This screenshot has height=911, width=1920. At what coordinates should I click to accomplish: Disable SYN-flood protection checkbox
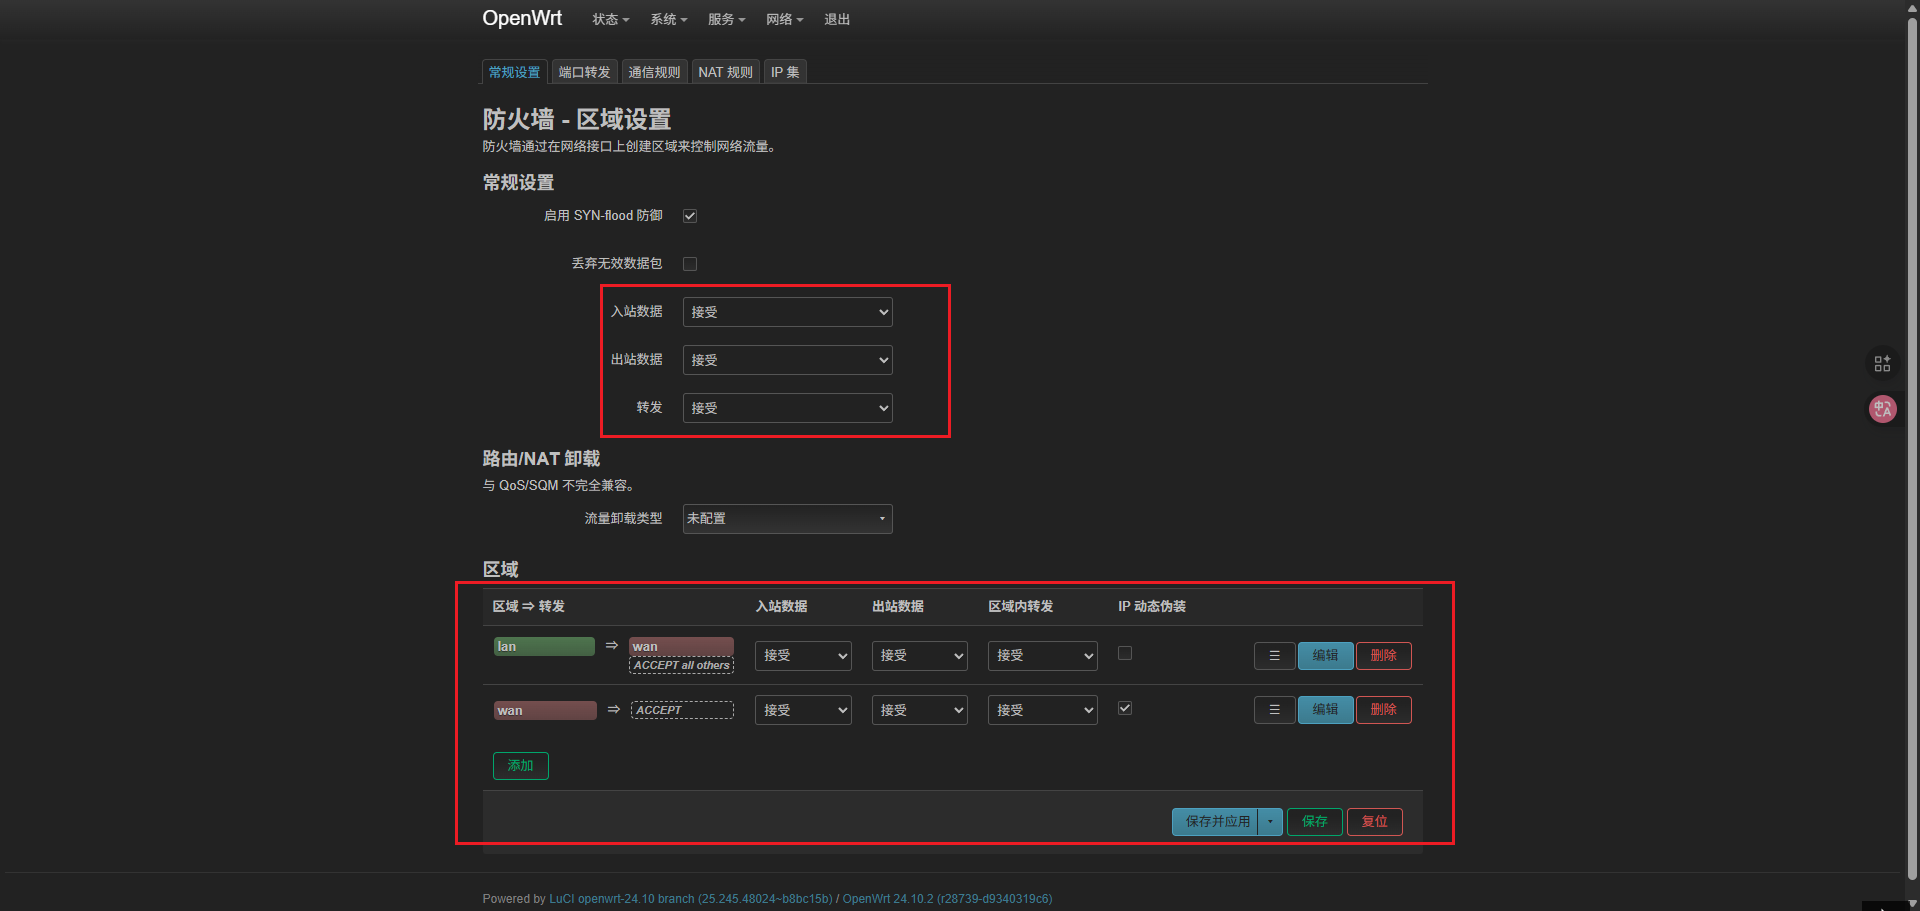click(690, 216)
